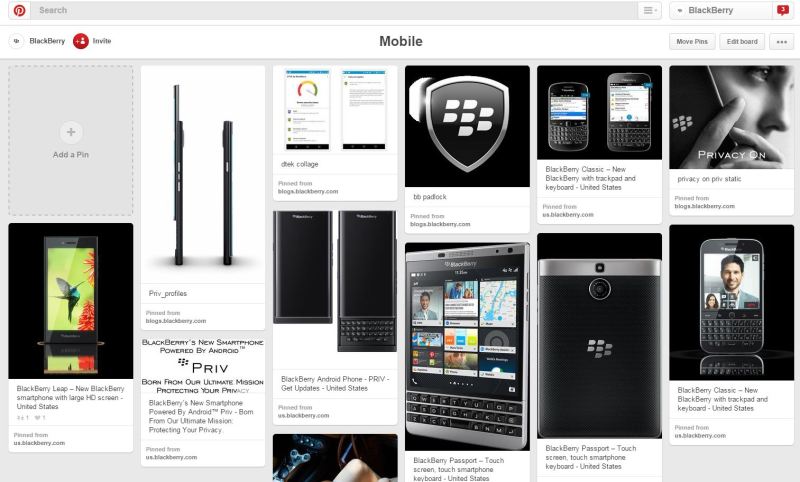800x482 pixels.
Task: Open the BlackBerry board owner avatar
Action: pyautogui.click(x=17, y=41)
